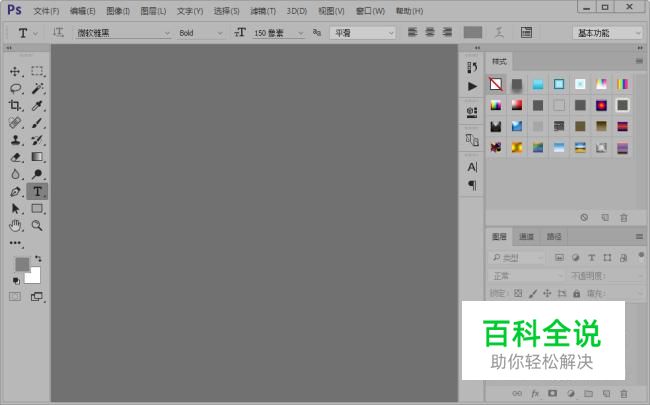This screenshot has height=405, width=650.
Task: Select the Horizontal Type tool in toolbox
Action: point(37,192)
